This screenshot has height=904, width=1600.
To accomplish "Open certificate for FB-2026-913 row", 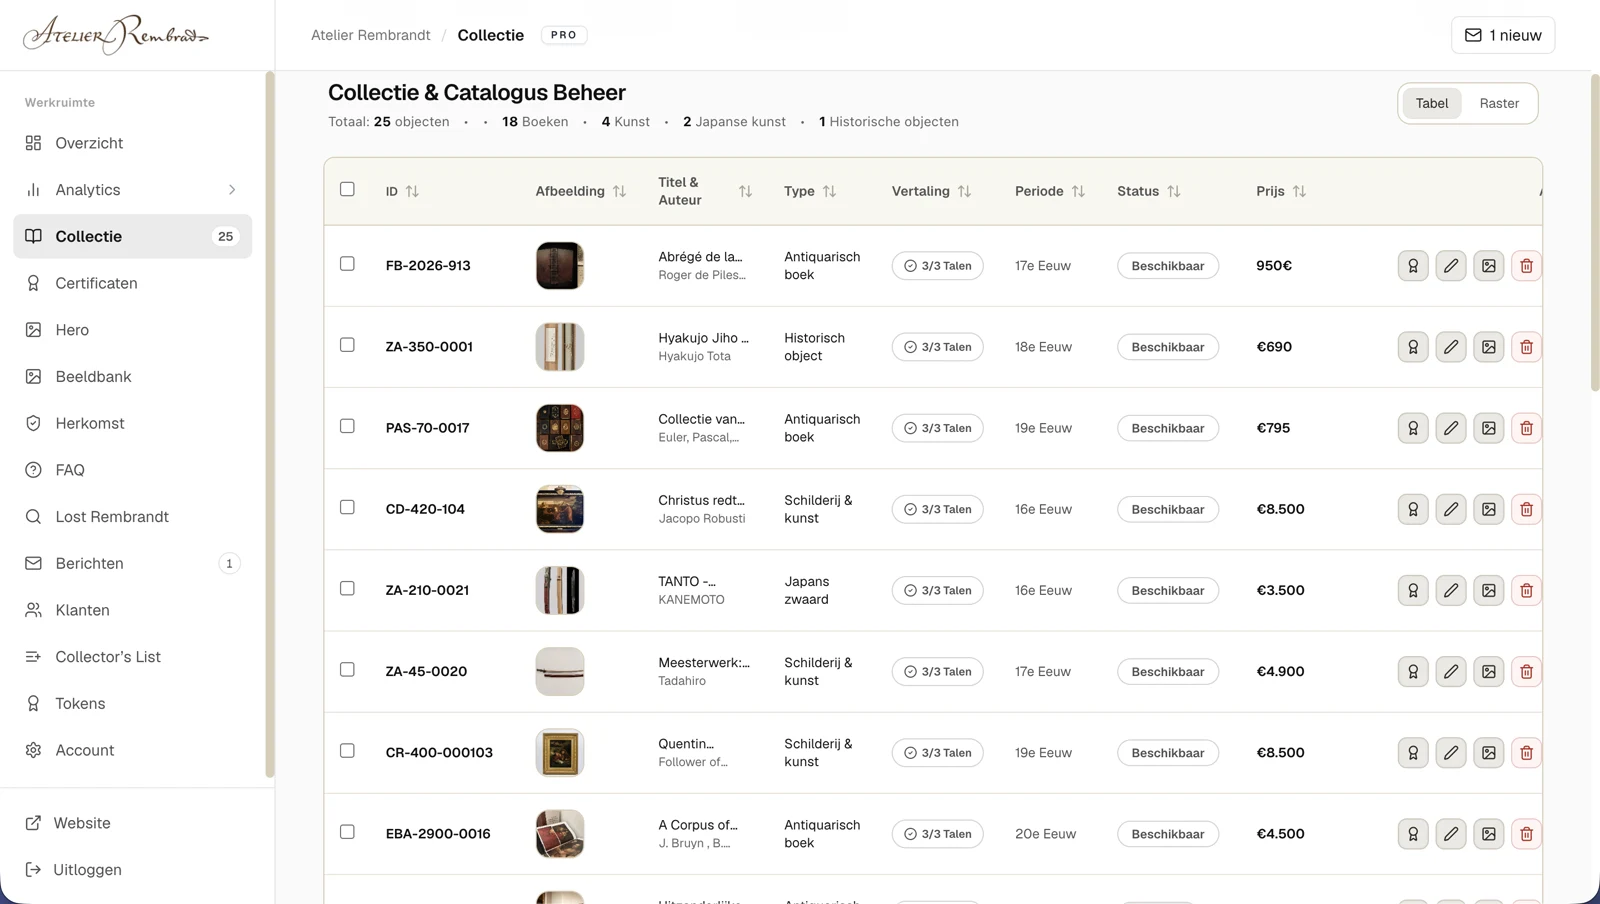I will [x=1413, y=266].
